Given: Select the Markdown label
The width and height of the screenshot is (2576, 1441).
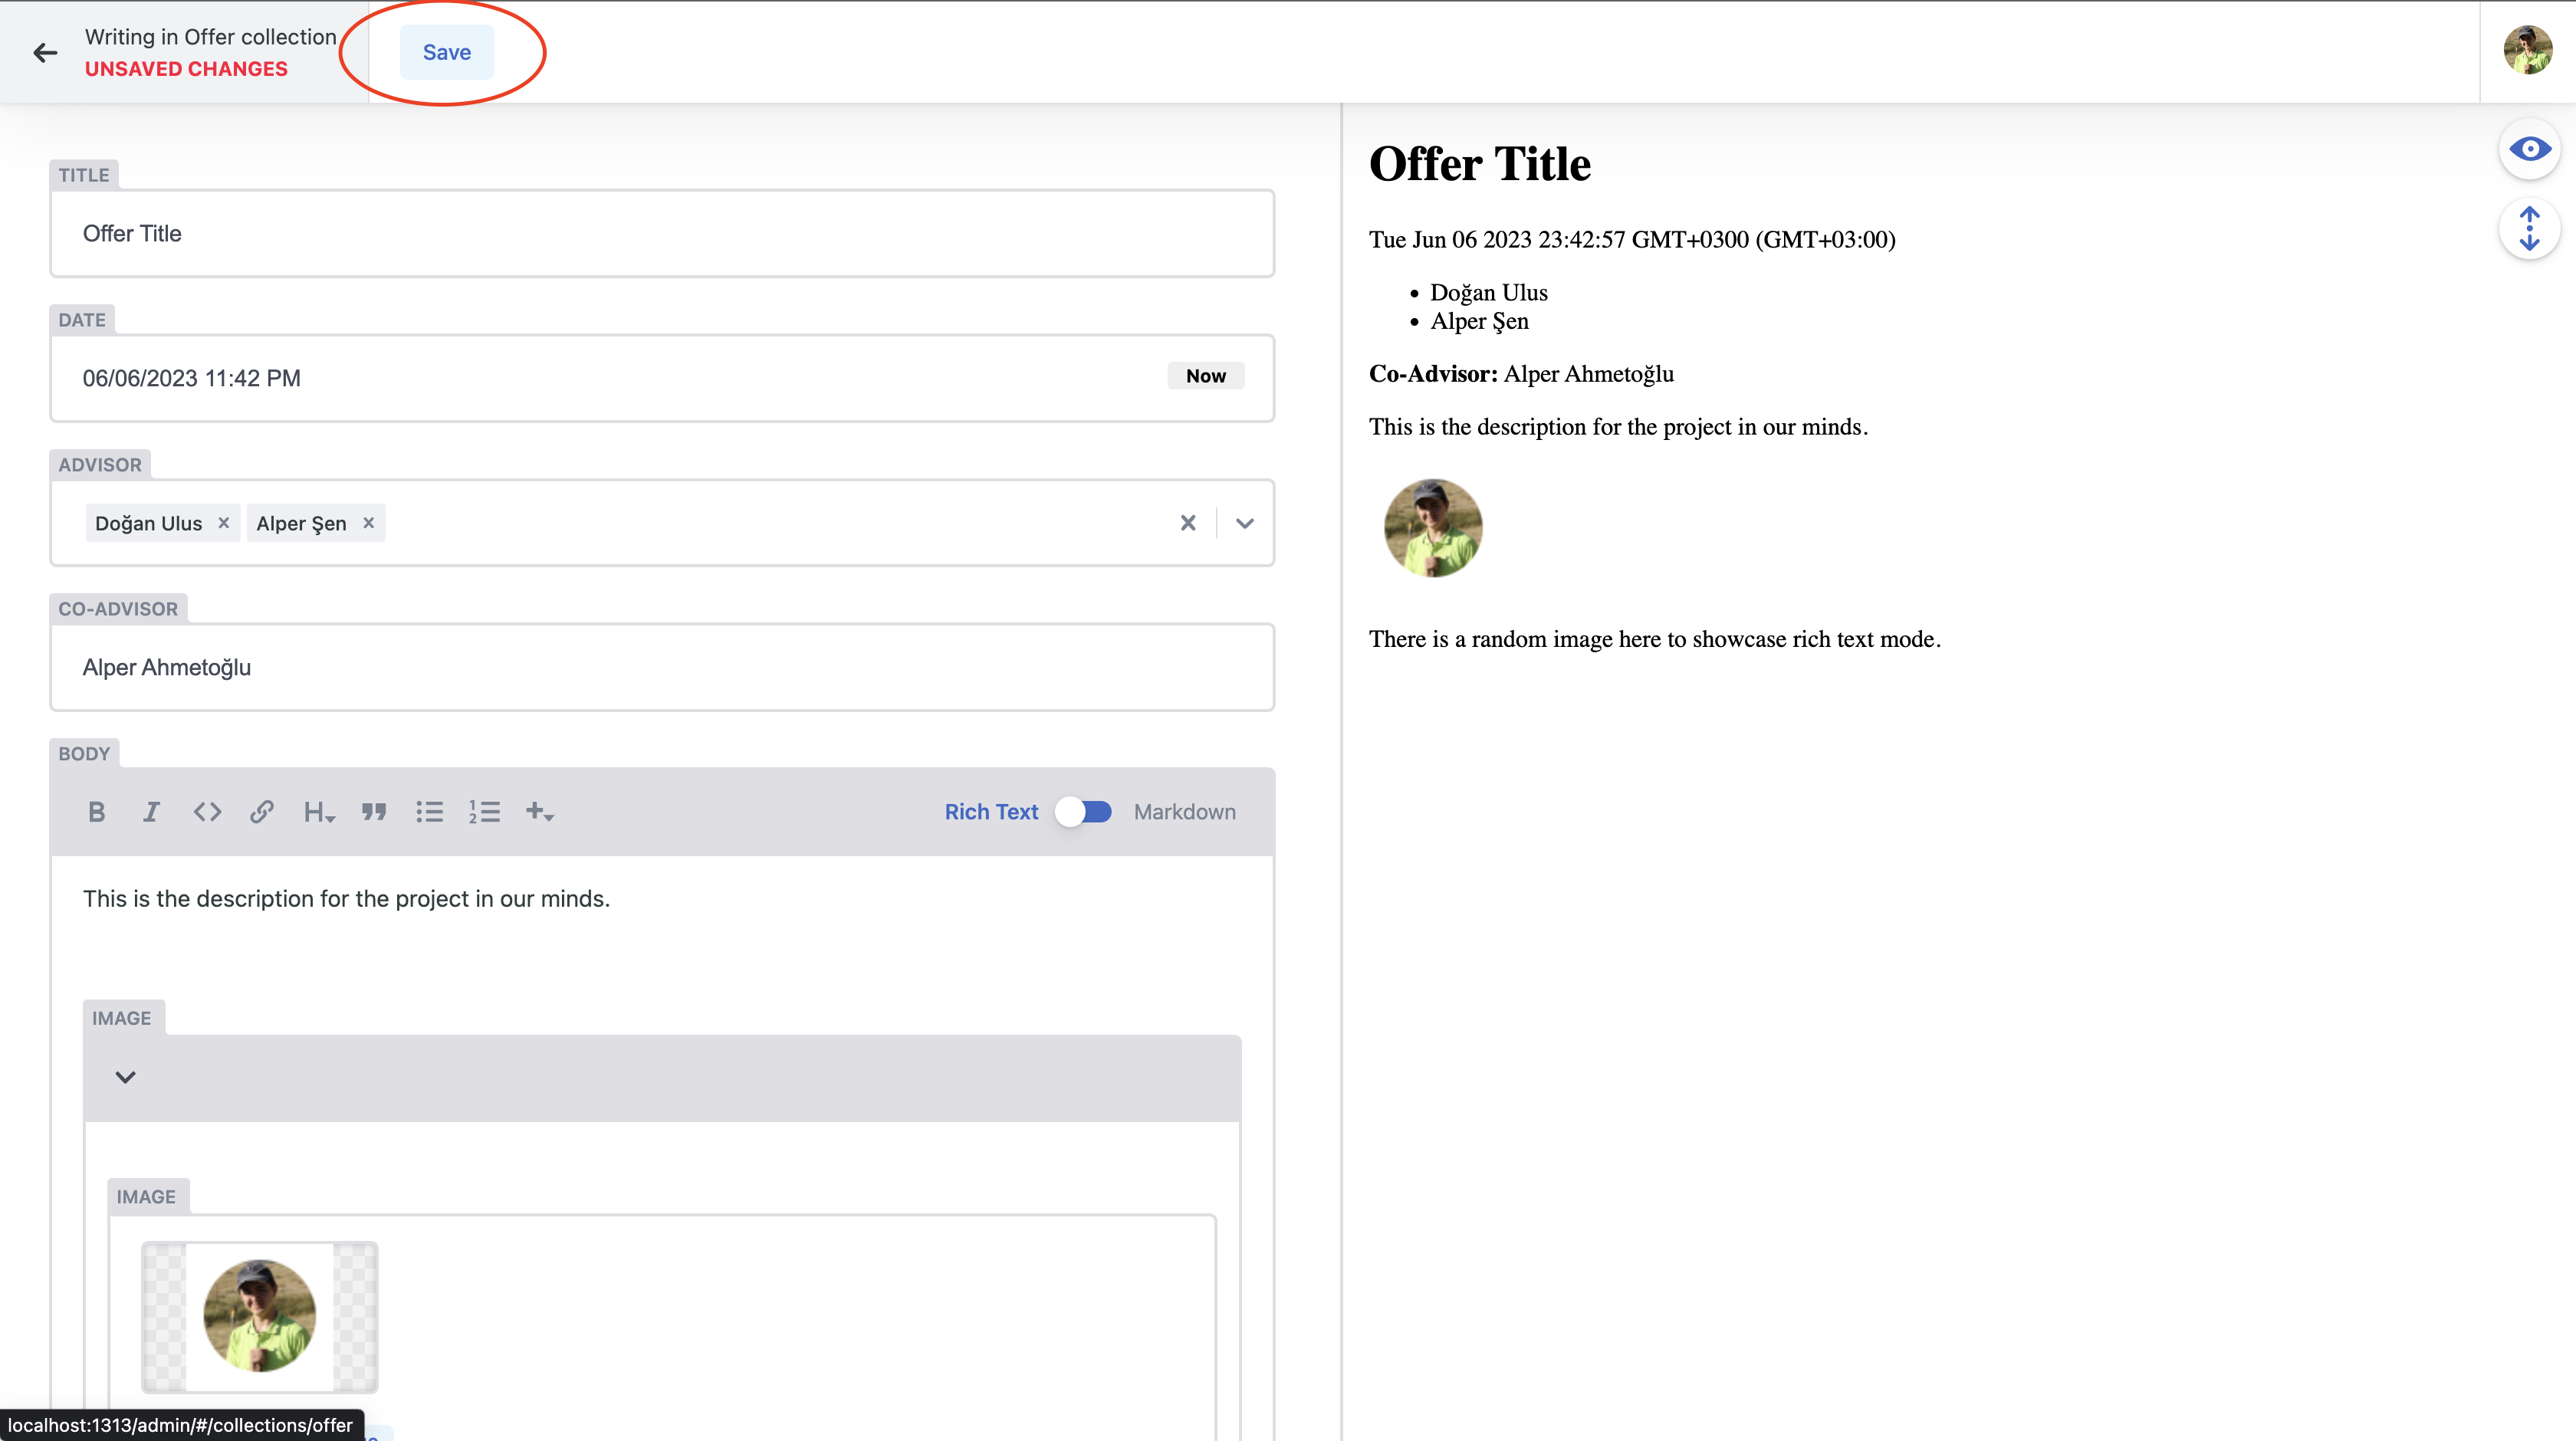Looking at the screenshot, I should (x=1184, y=812).
